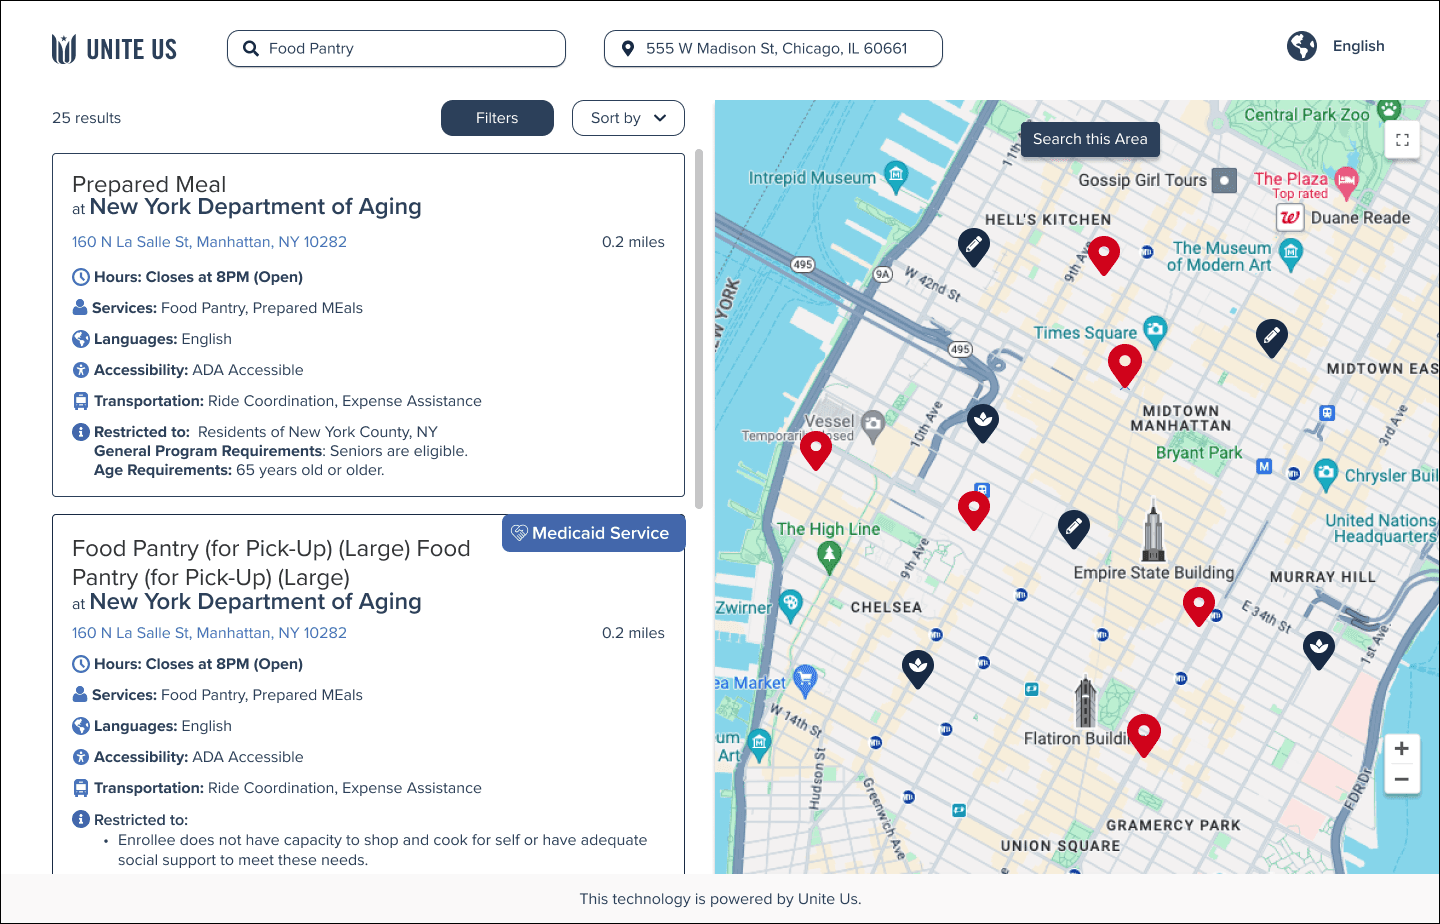Focus the Chicago address location field
1440x924 pixels.
773,48
